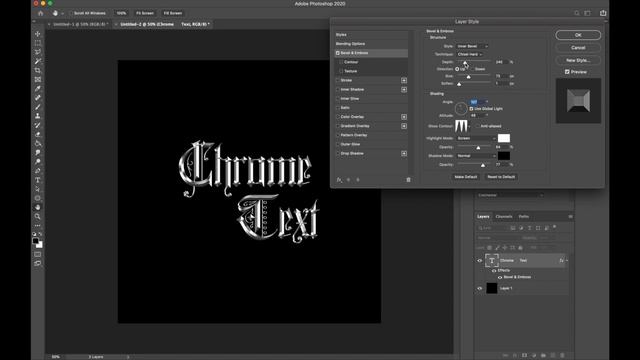Select the Pen tool
The height and width of the screenshot is (360, 640).
38,171
